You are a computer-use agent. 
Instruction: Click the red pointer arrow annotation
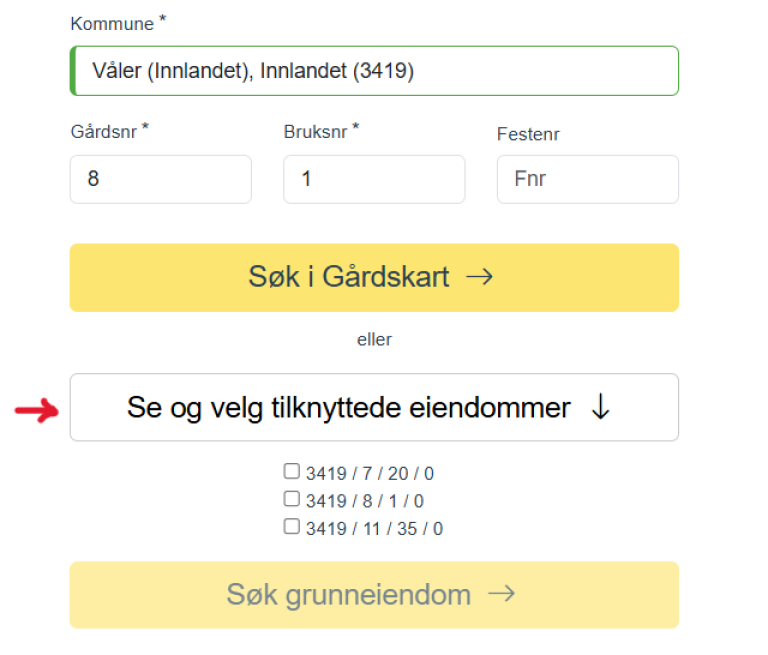coord(37,410)
